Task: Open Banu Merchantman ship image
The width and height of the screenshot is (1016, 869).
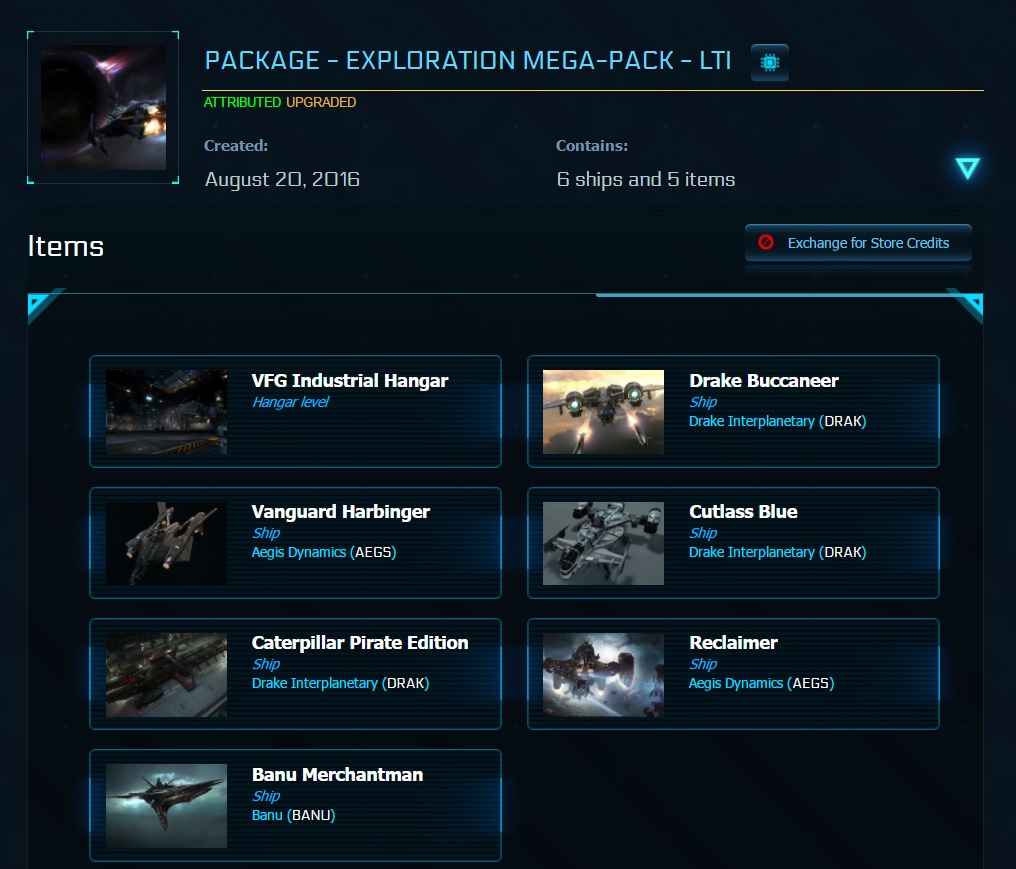Action: [166, 806]
